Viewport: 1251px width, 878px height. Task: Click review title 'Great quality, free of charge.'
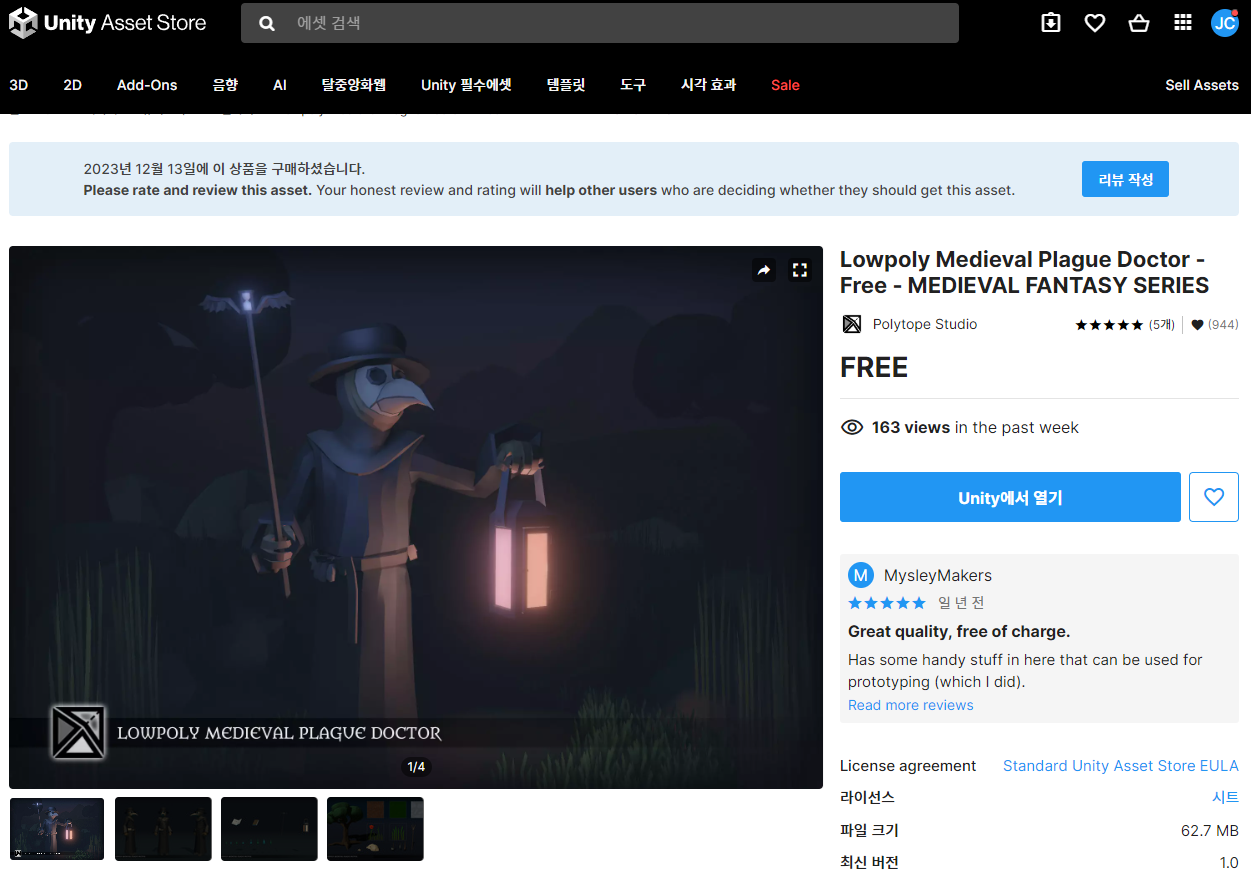point(959,631)
